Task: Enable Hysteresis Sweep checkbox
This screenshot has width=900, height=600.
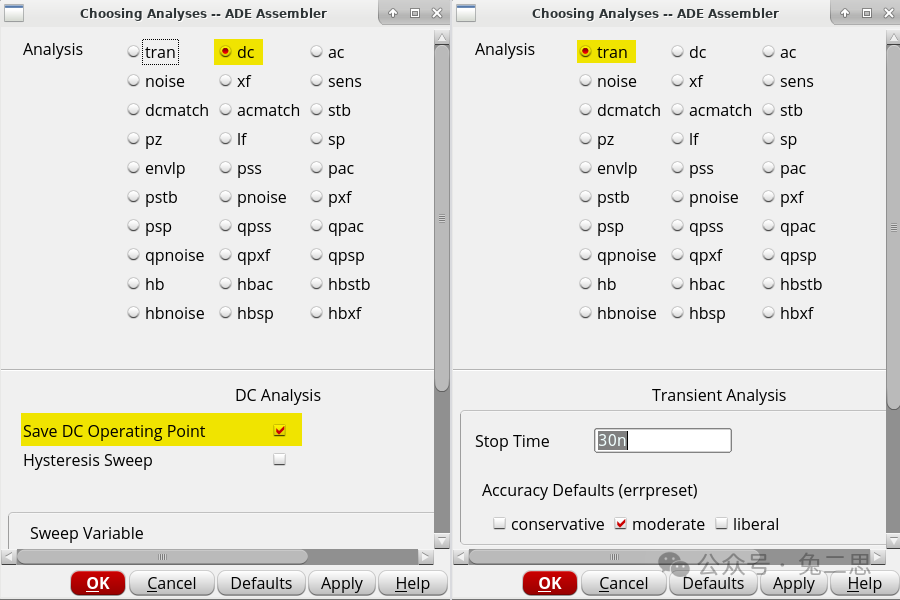Action: (280, 460)
